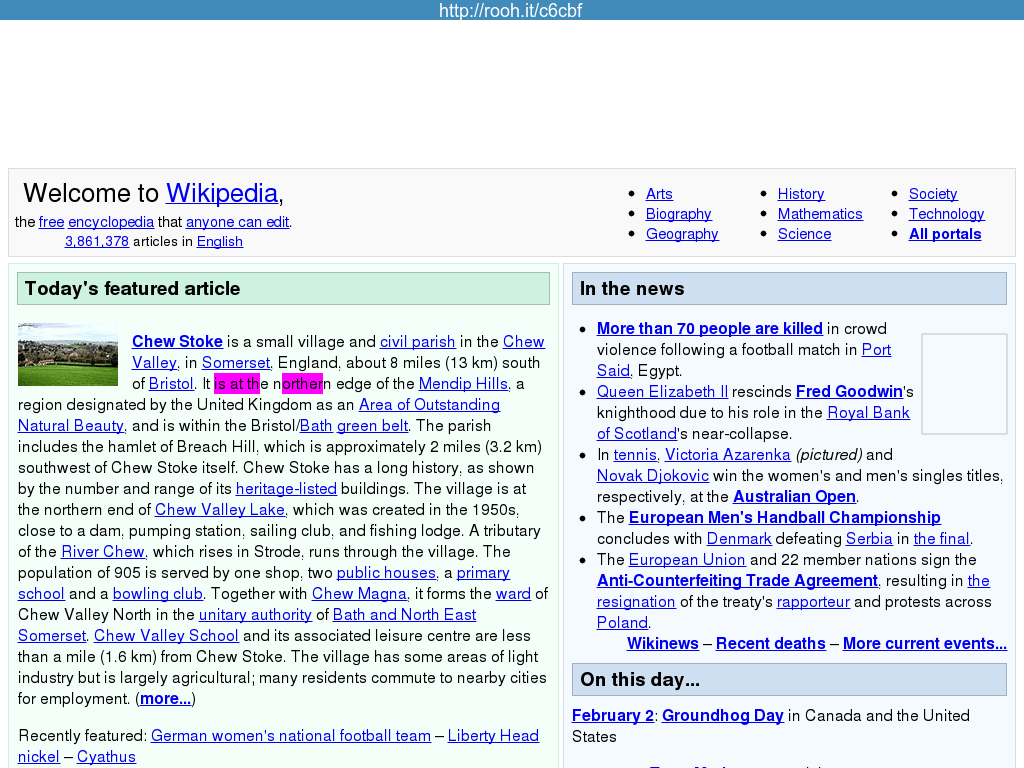Open the Fred Goodwin news link
Viewport: 1024px width, 768px height.
pos(849,391)
